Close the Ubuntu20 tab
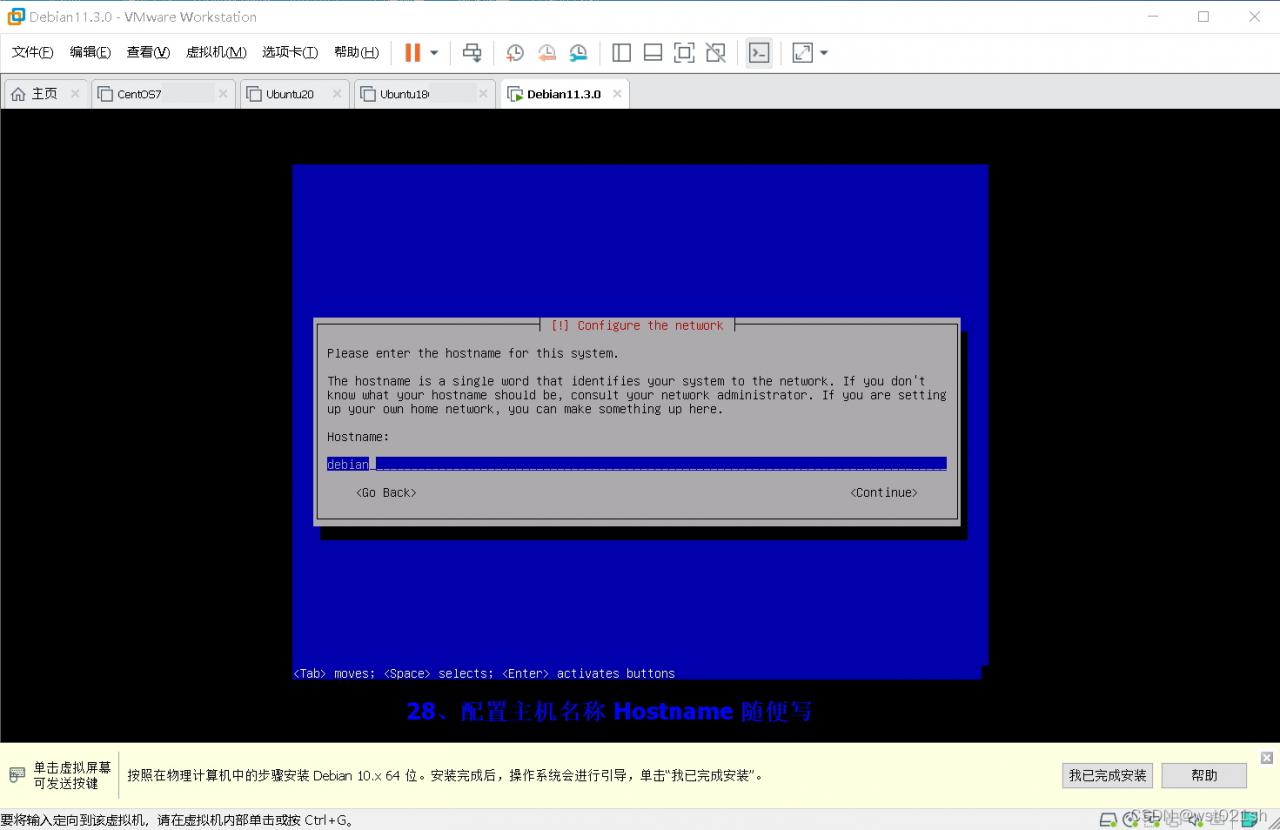 [x=337, y=94]
